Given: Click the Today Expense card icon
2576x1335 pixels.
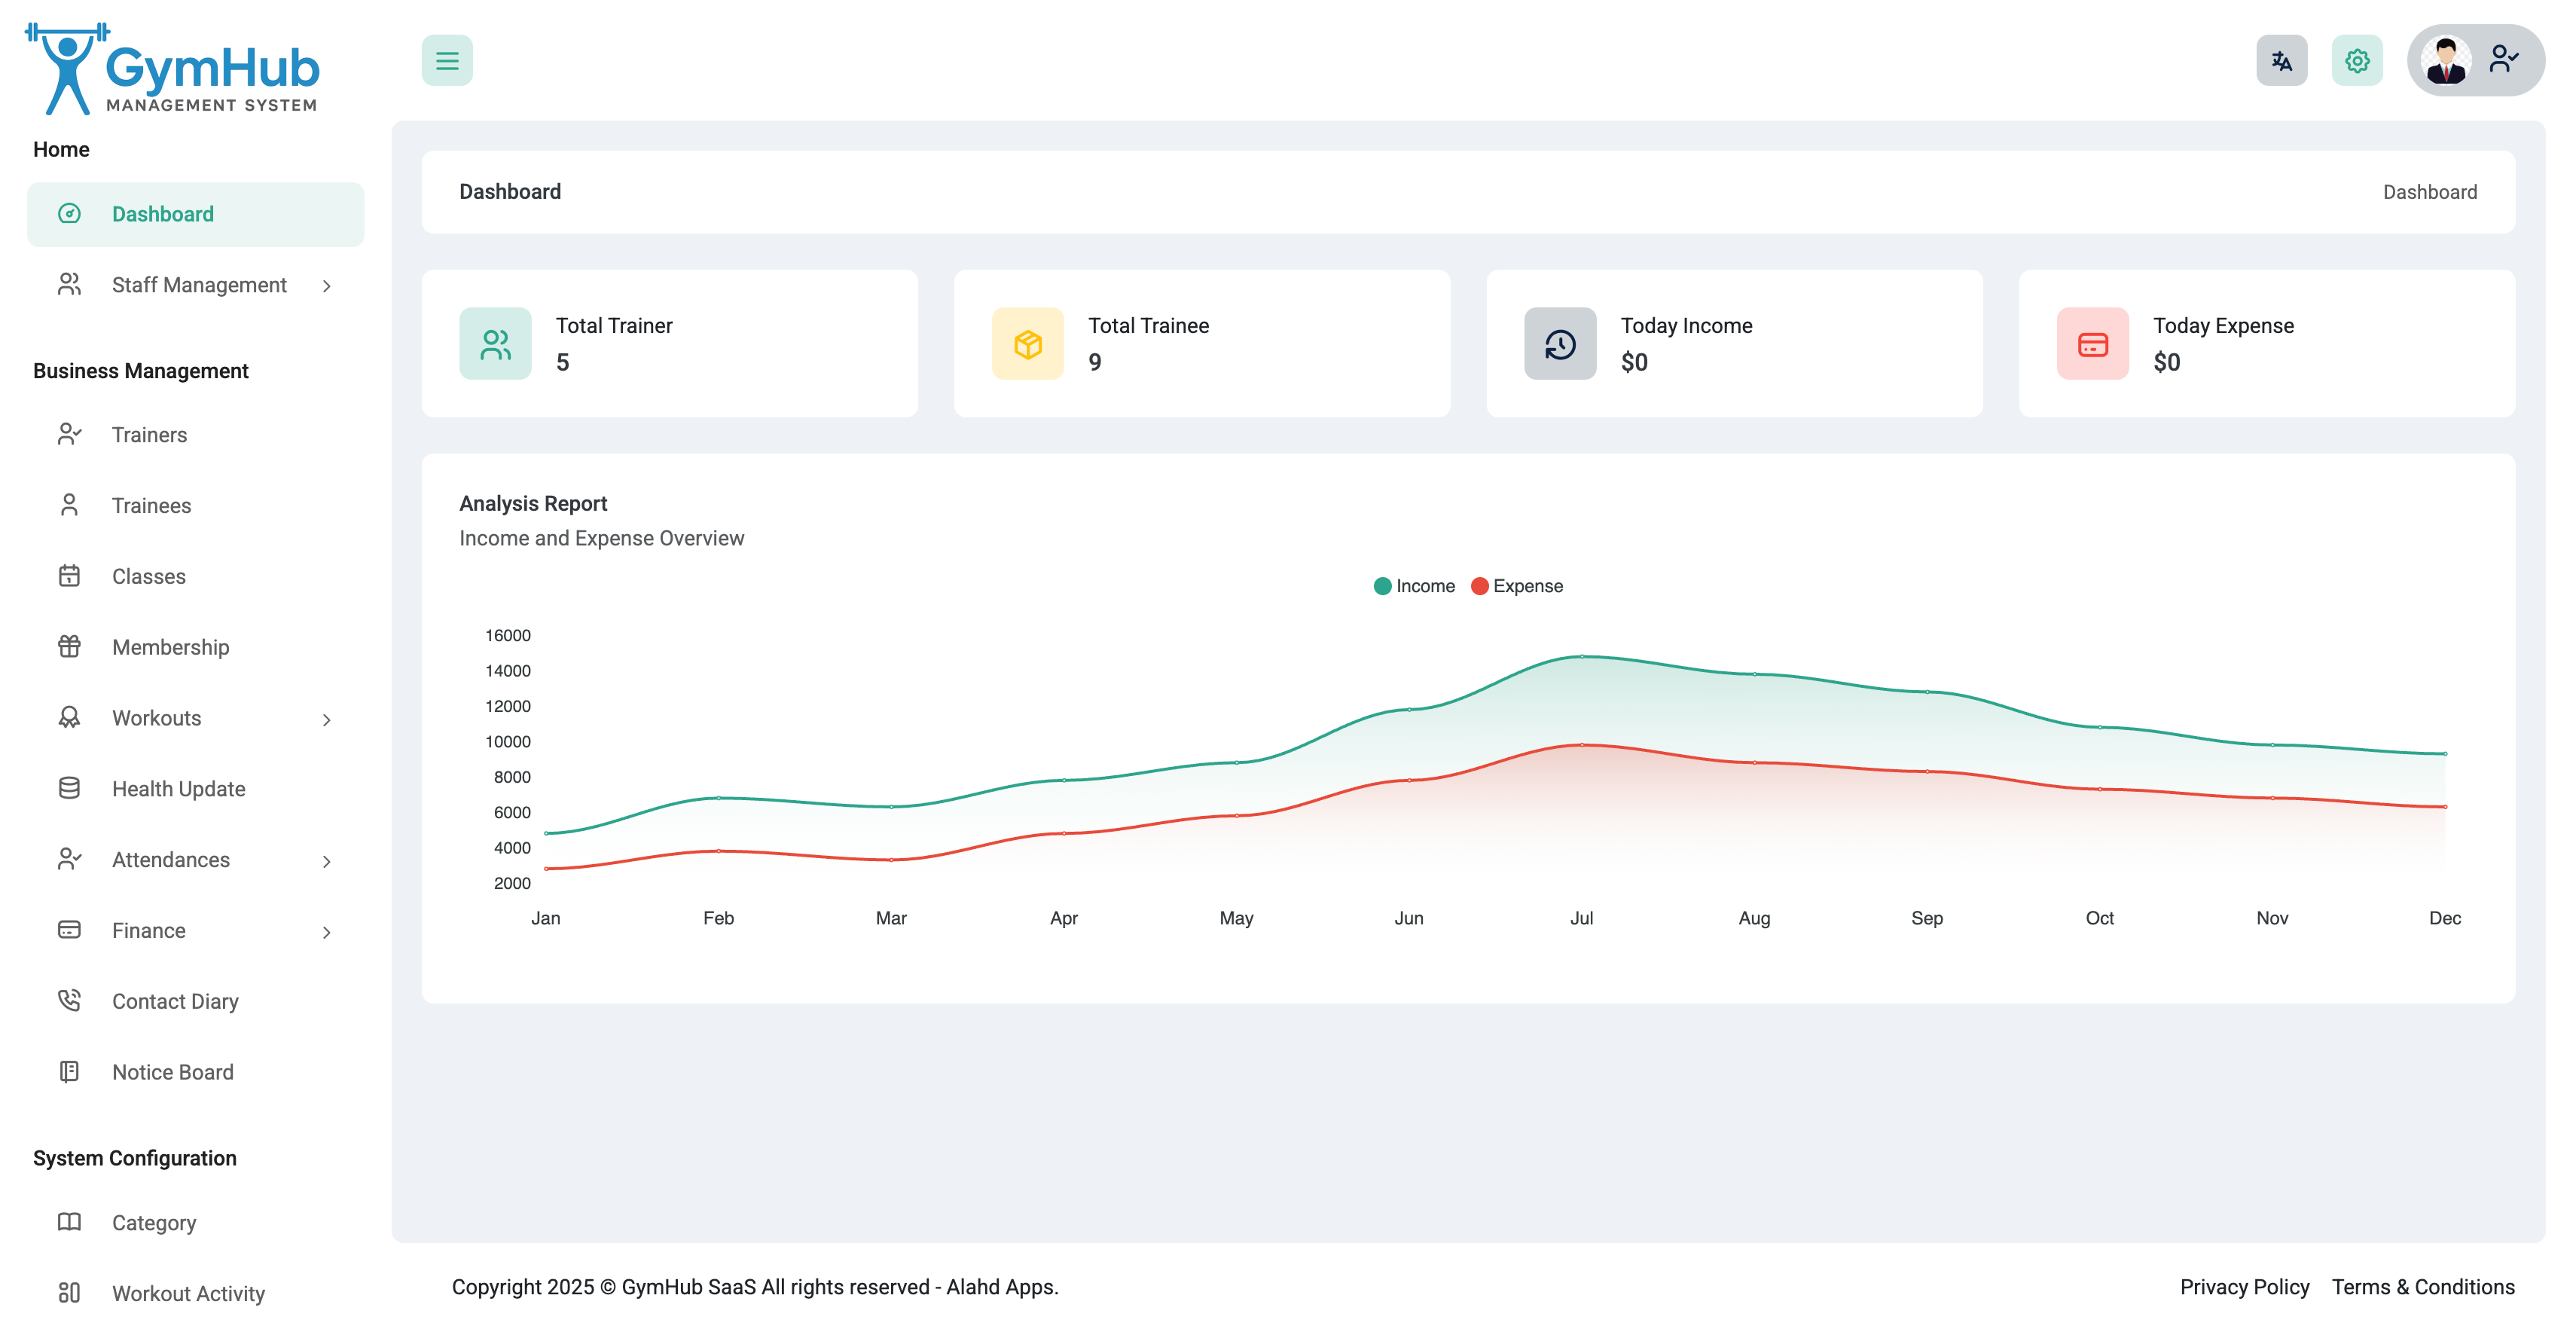Looking at the screenshot, I should click(x=2092, y=344).
